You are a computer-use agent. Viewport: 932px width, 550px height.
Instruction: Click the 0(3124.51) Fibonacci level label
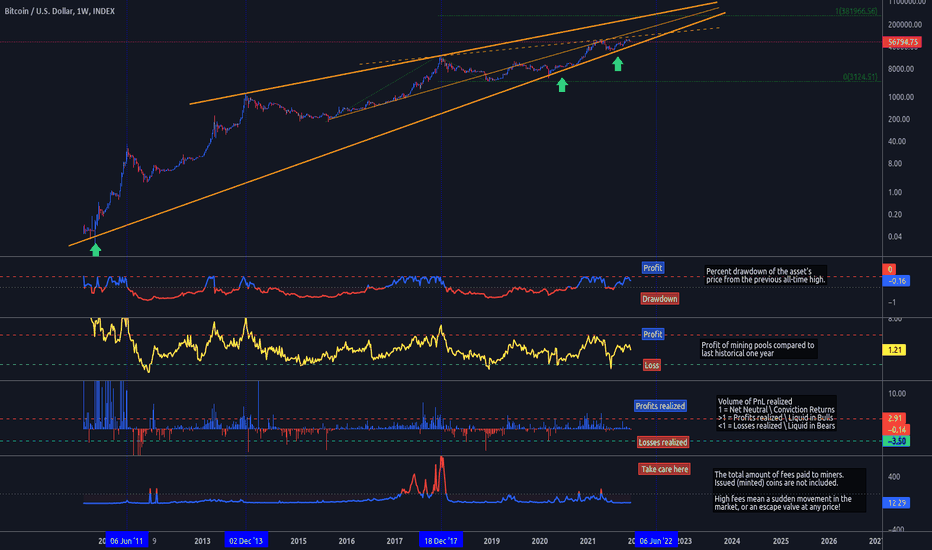pyautogui.click(x=860, y=77)
